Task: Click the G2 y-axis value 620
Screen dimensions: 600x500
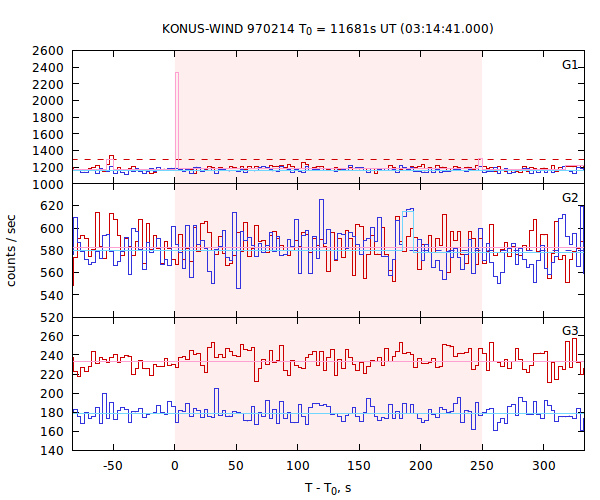Action: [52, 206]
